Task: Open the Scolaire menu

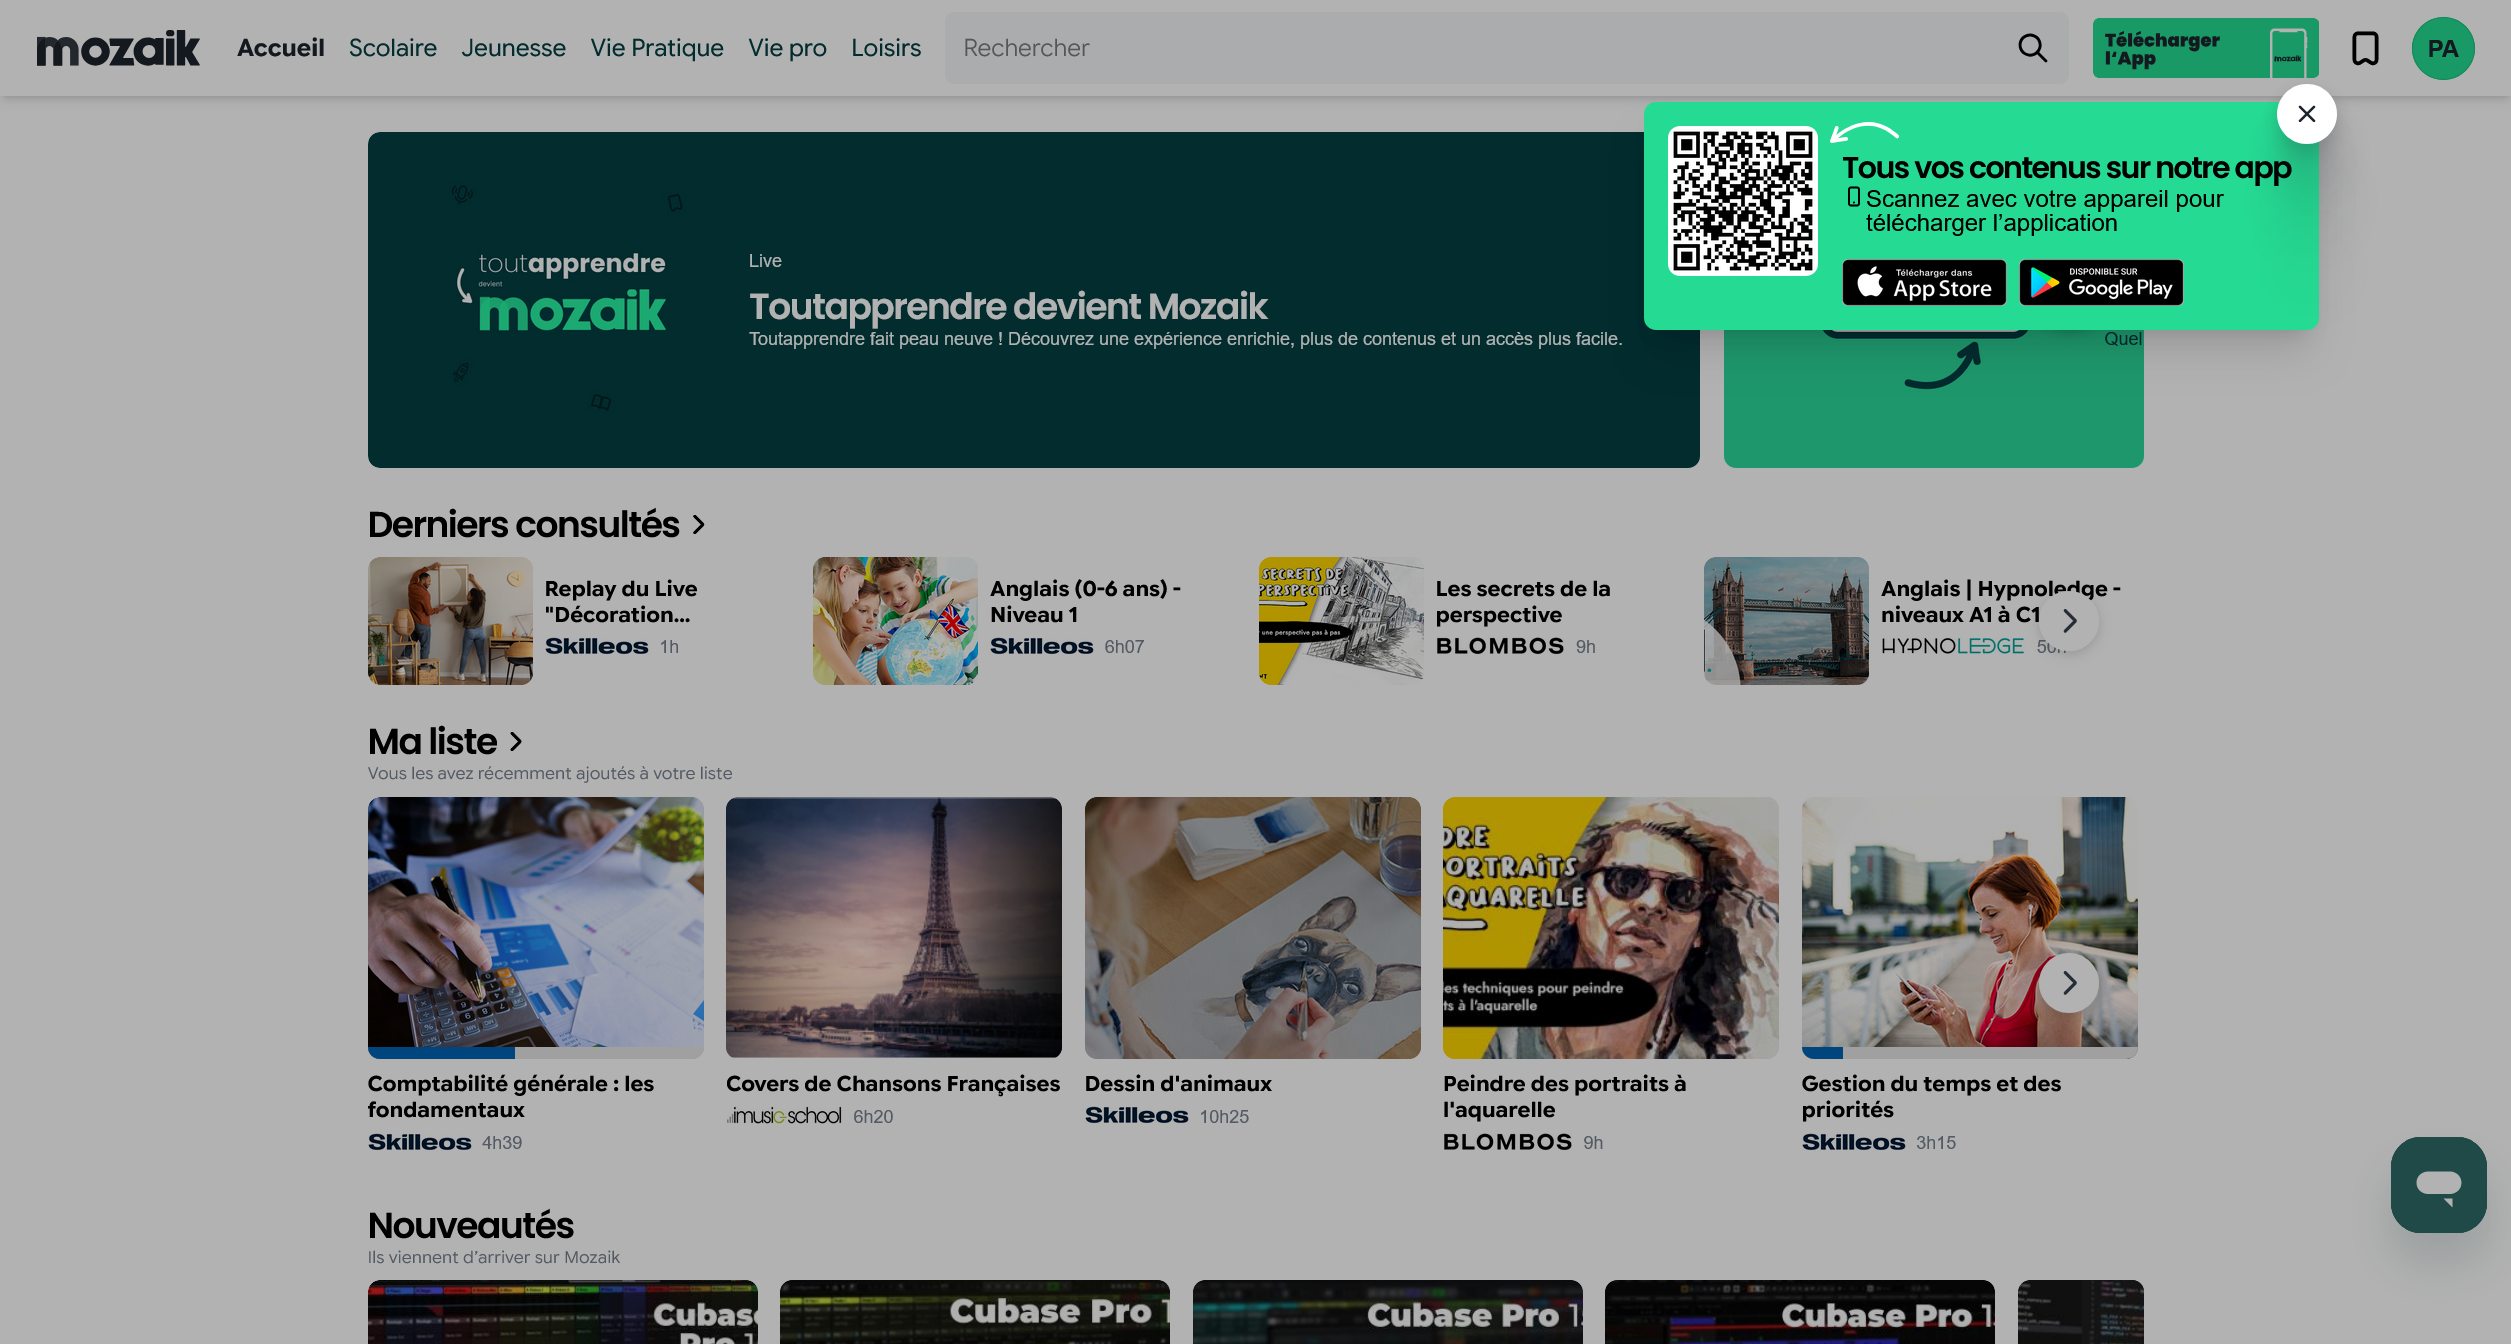Action: pyautogui.click(x=392, y=48)
